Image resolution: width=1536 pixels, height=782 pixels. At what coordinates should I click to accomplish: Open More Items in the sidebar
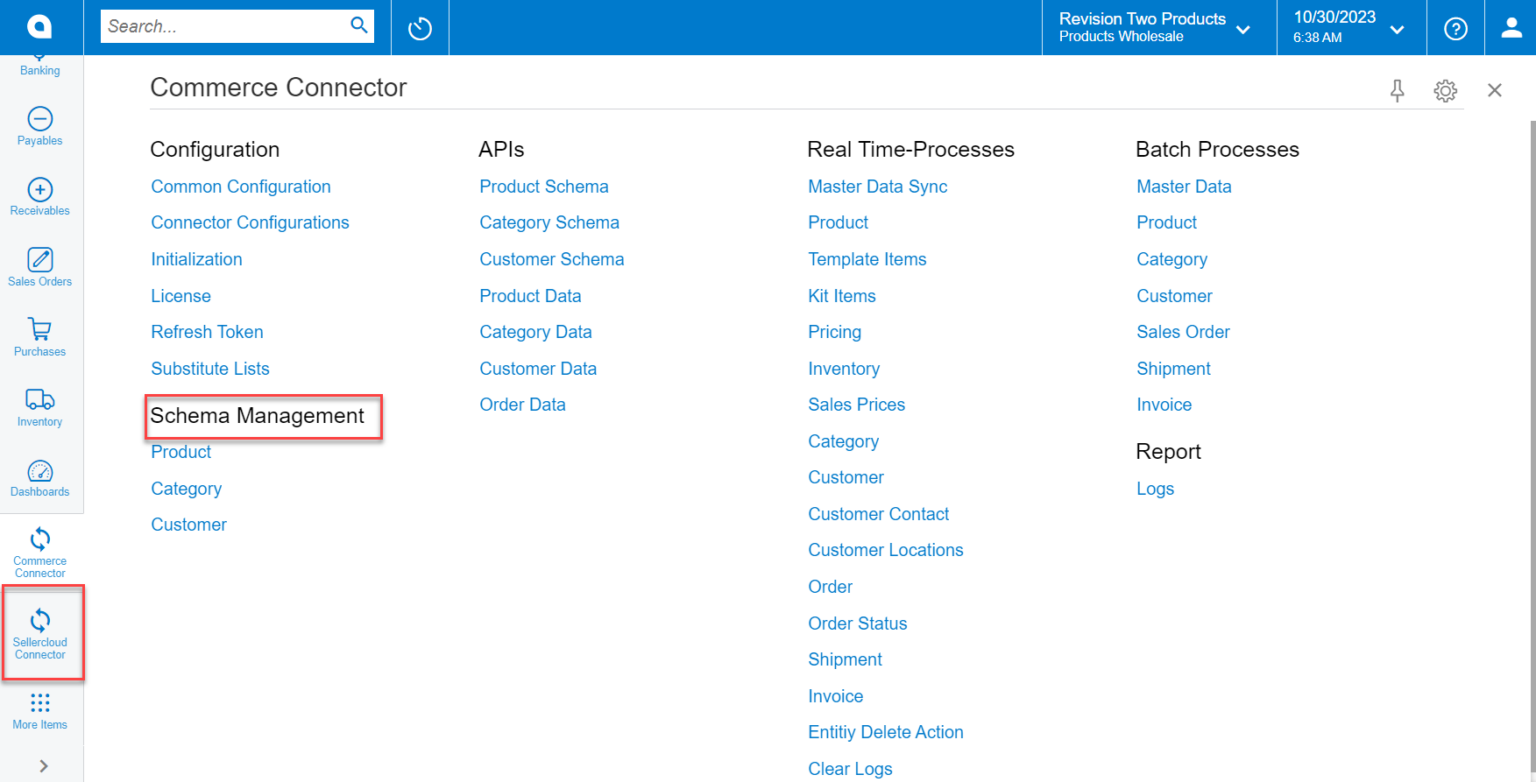click(x=40, y=711)
